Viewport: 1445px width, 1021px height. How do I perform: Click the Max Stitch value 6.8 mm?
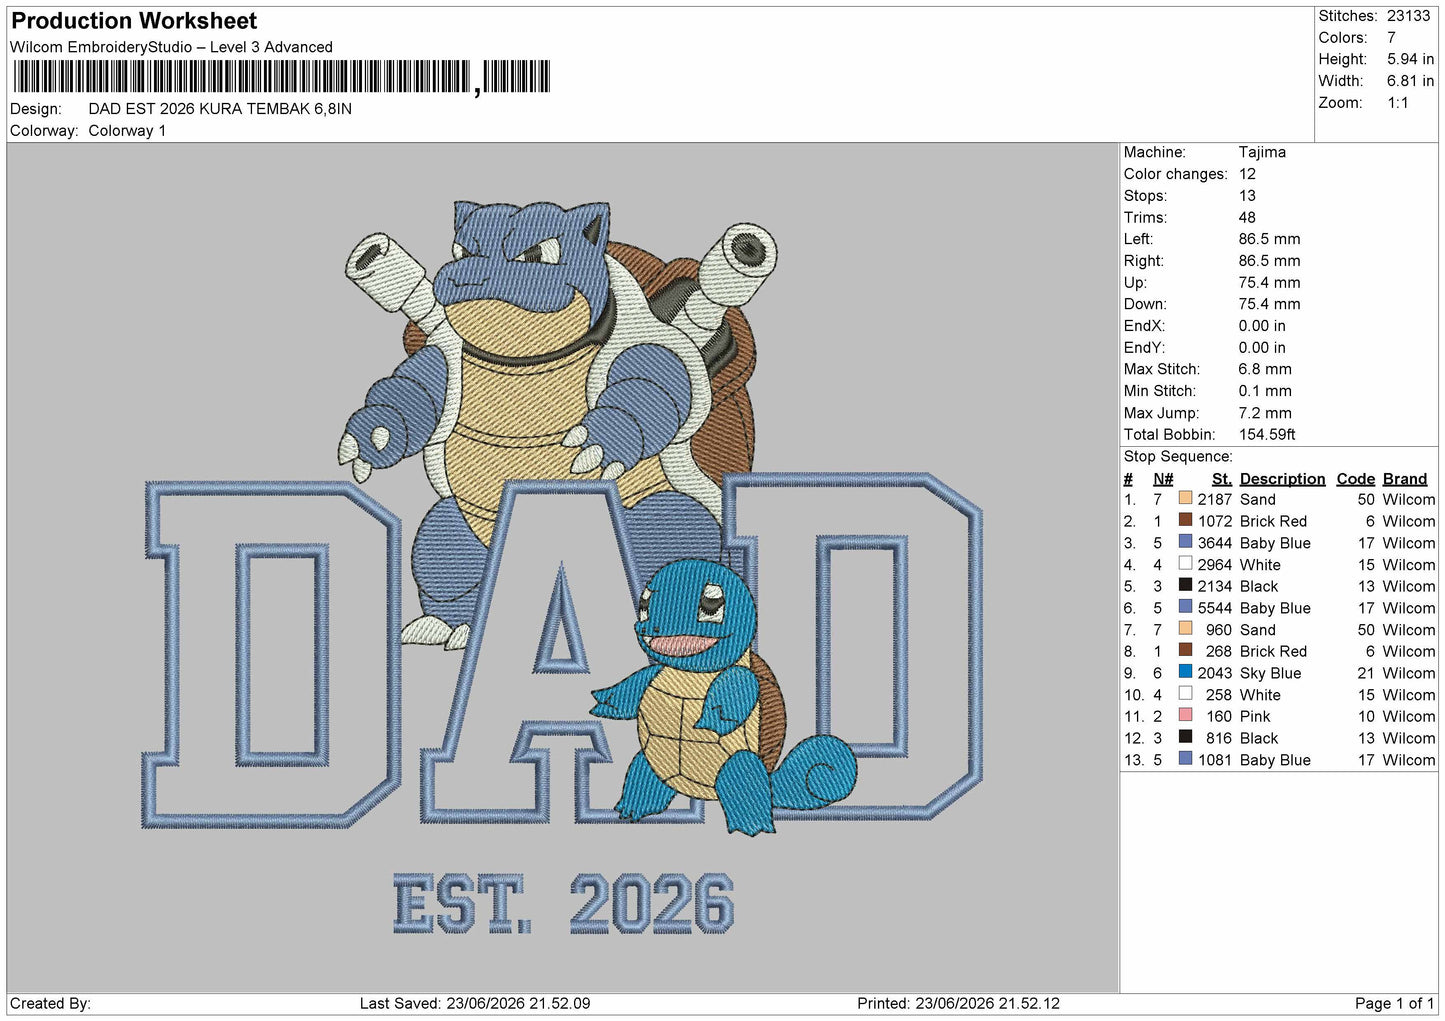click(1265, 369)
